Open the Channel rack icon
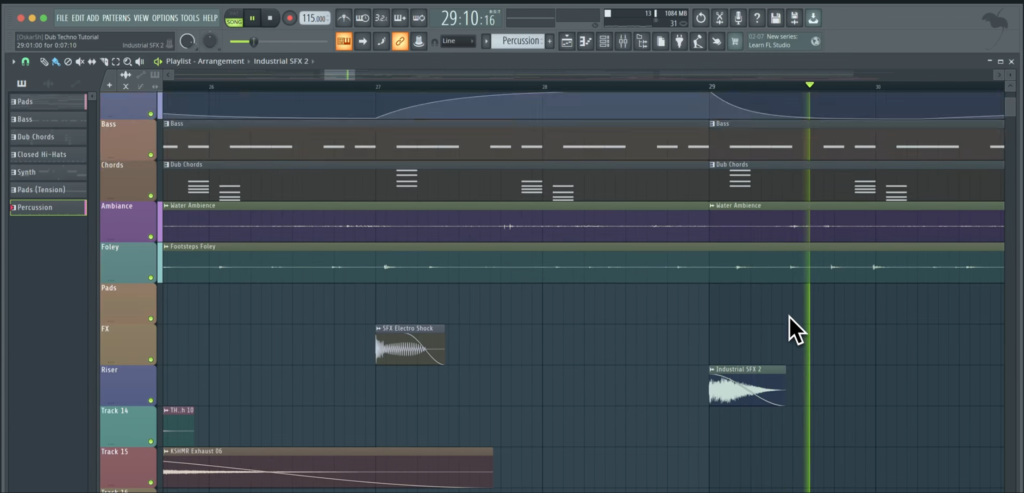The height and width of the screenshot is (493, 1024). click(x=605, y=41)
